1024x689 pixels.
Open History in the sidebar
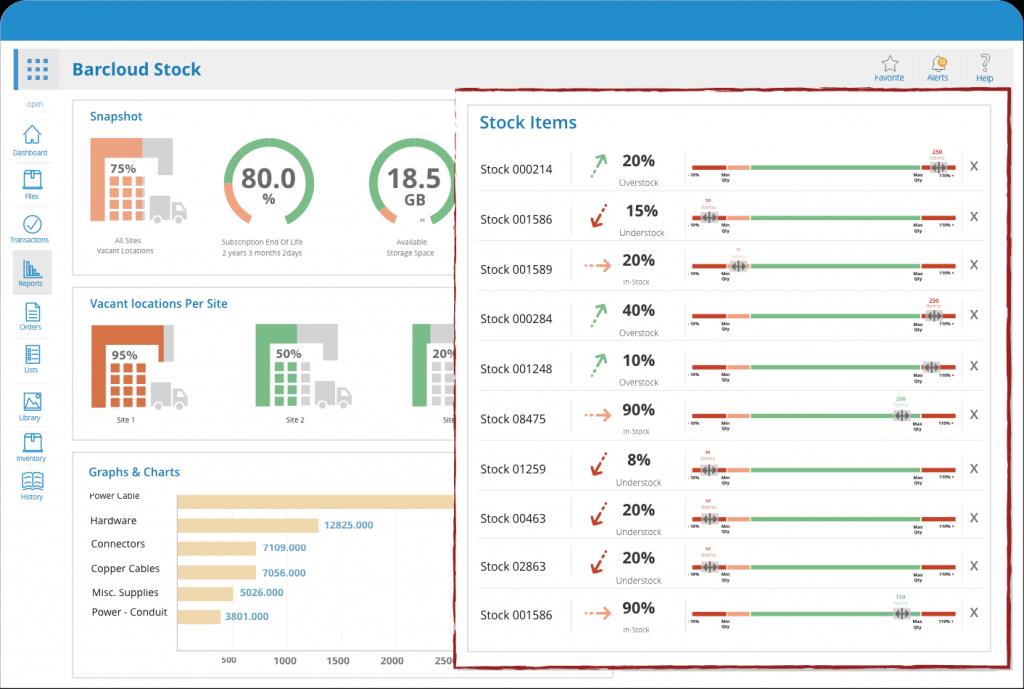31,484
